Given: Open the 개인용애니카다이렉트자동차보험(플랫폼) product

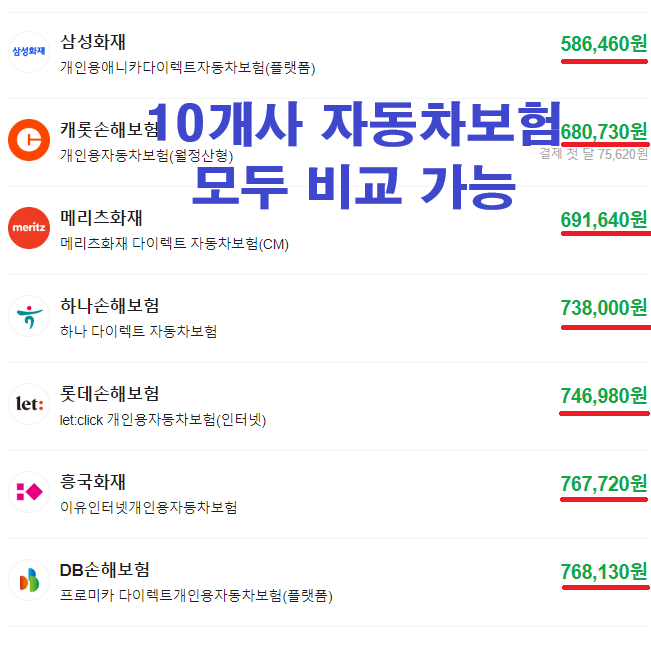Looking at the screenshot, I should click(188, 68).
